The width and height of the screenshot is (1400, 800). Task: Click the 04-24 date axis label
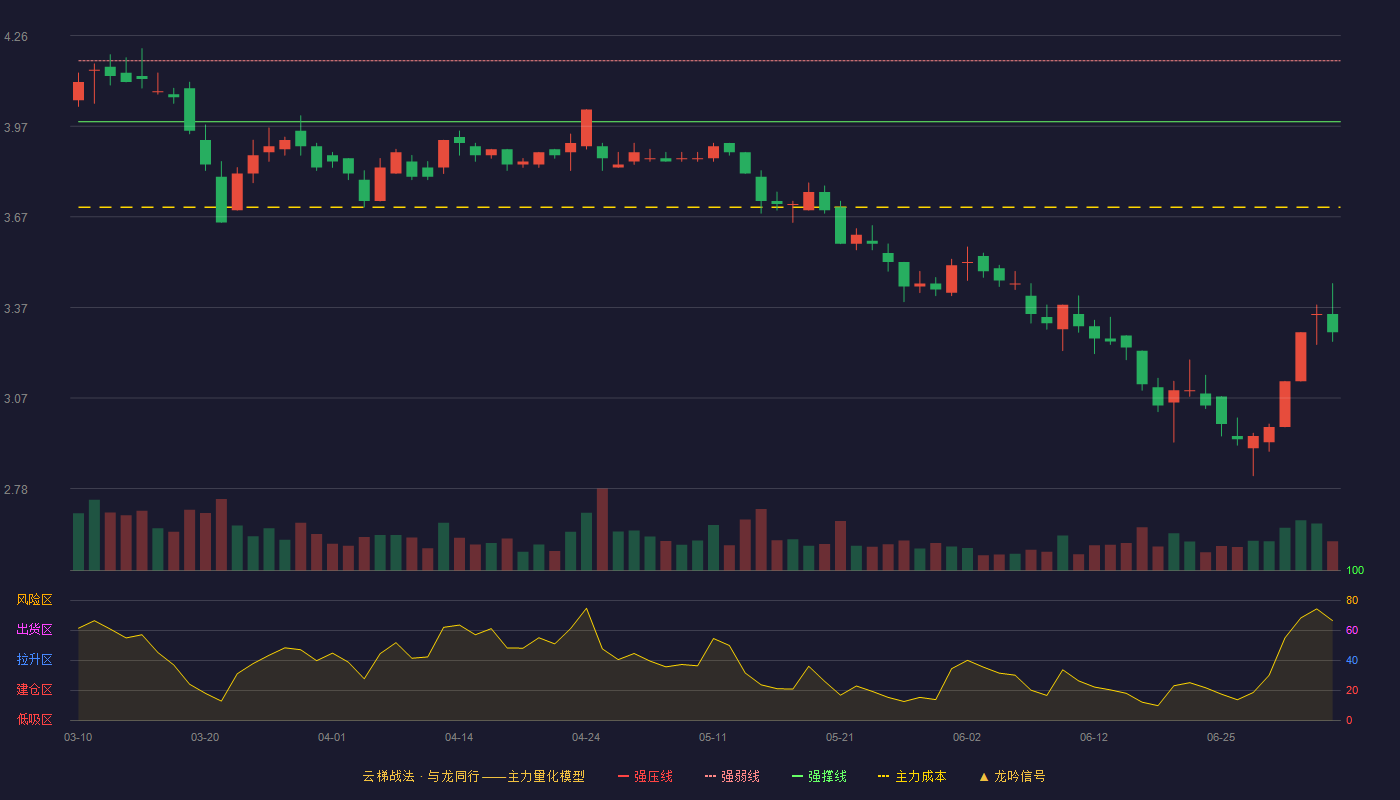click(586, 737)
